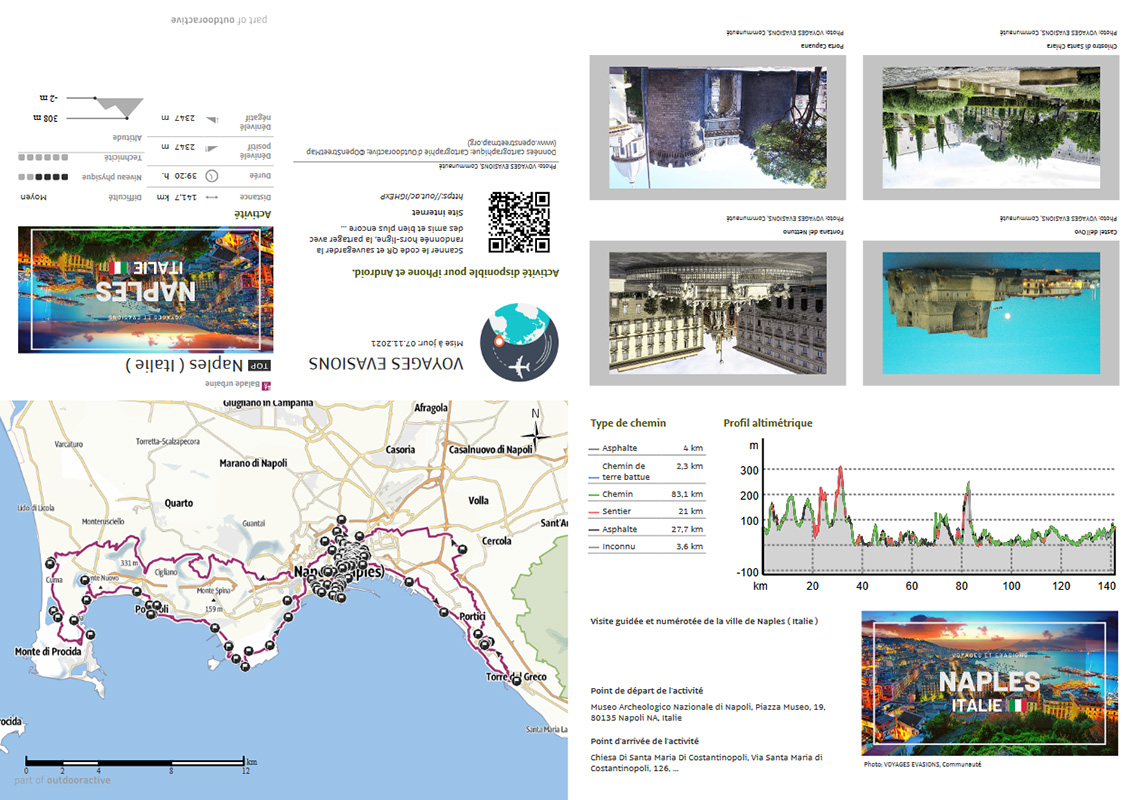This screenshot has height=800, width=1140.
Task: Click the 'Varcaturo' map label
Action: (x=68, y=444)
